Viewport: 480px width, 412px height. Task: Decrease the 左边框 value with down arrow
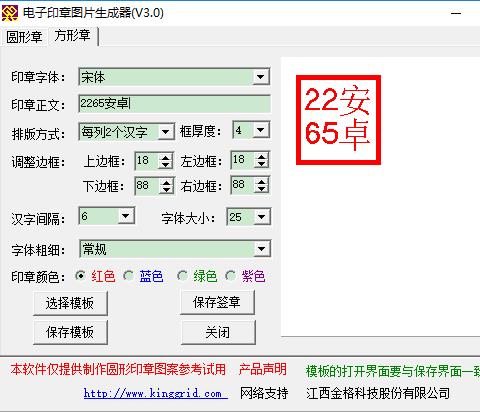(x=262, y=164)
